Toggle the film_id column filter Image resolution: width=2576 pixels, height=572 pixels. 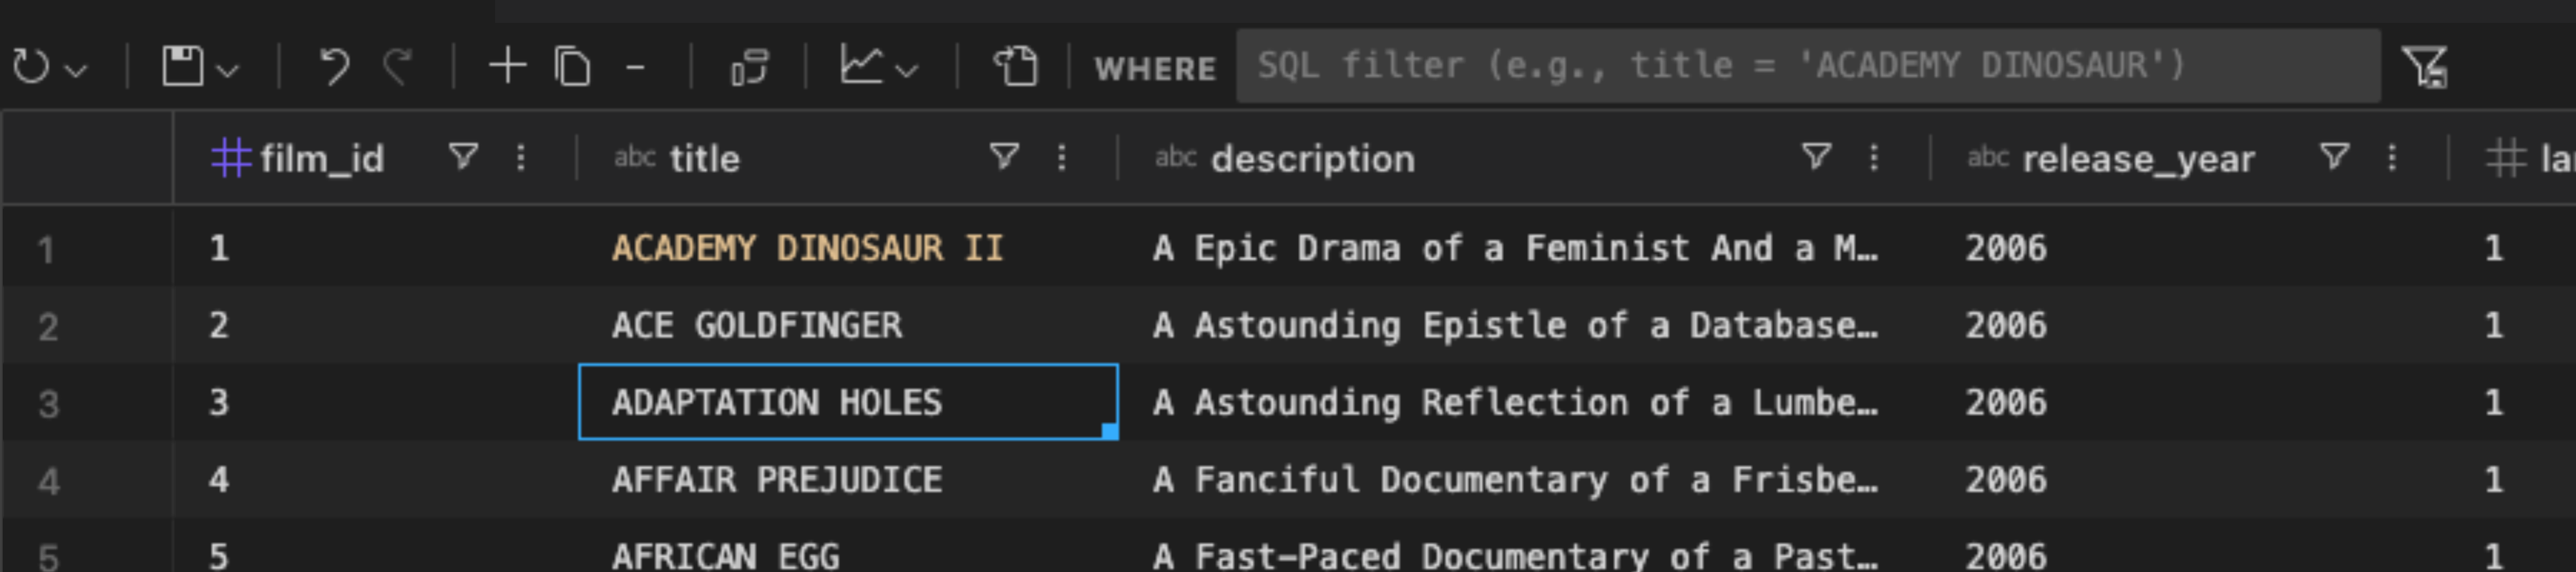(463, 157)
